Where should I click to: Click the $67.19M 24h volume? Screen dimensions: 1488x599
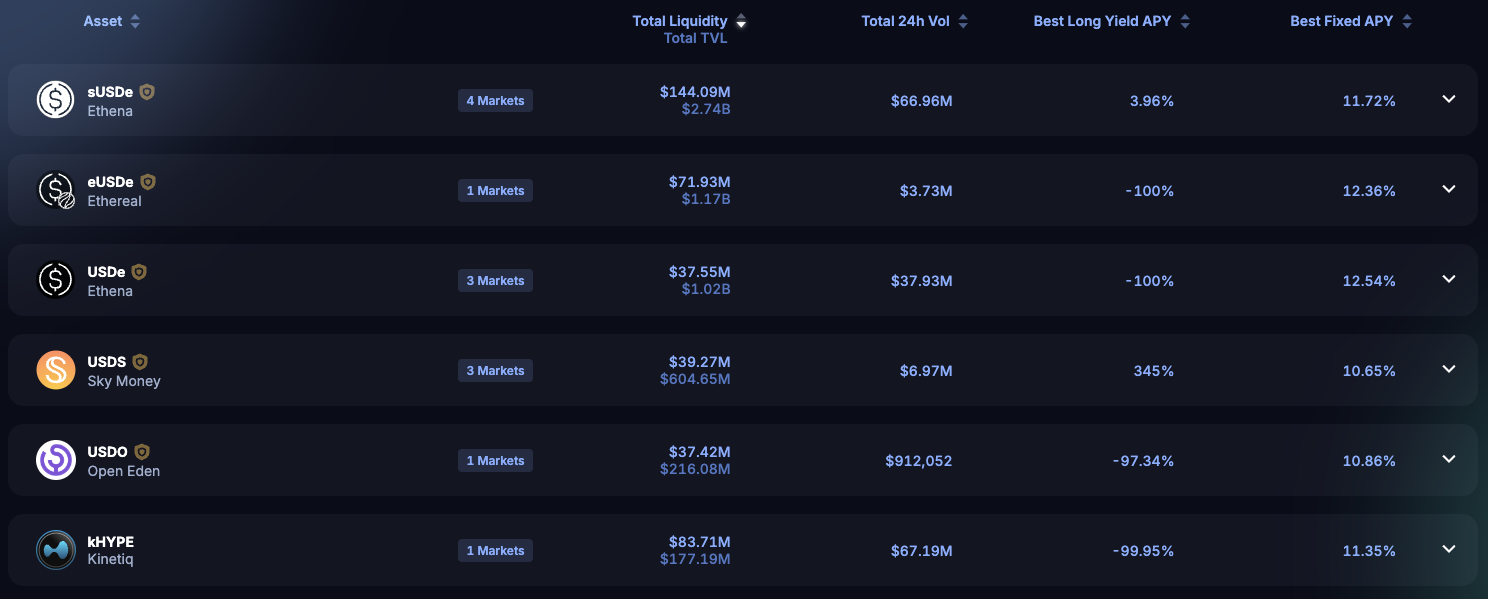922,551
